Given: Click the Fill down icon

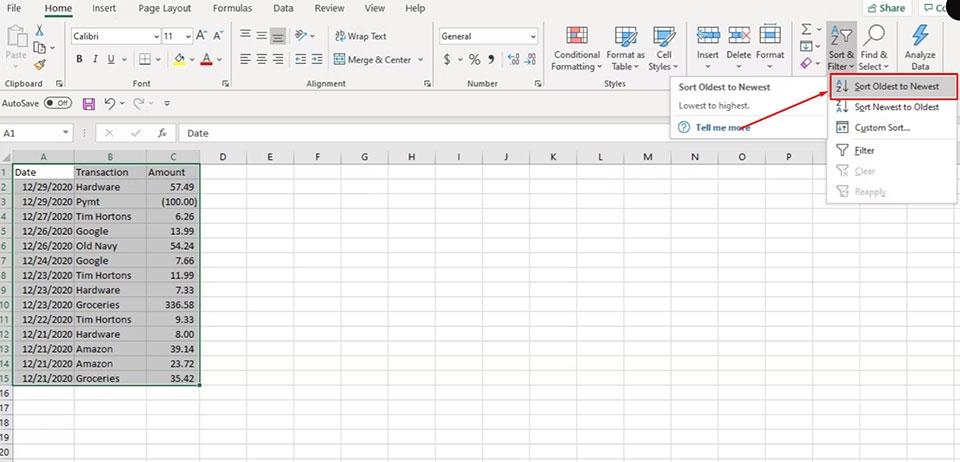Looking at the screenshot, I should click(806, 46).
